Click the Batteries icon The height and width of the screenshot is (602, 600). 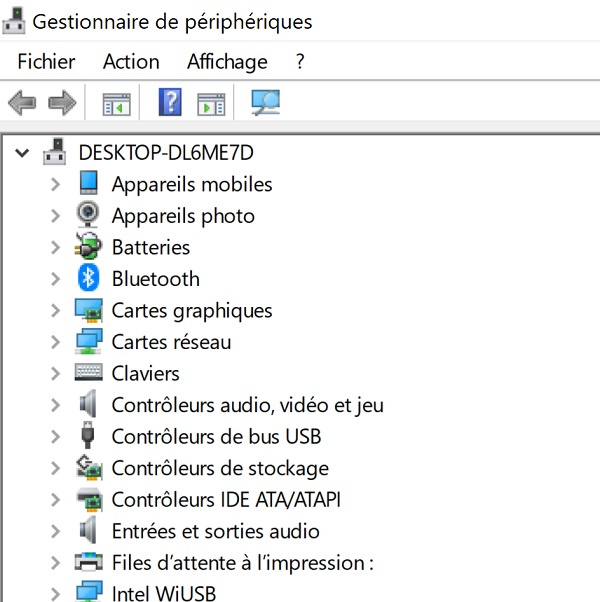tap(88, 246)
